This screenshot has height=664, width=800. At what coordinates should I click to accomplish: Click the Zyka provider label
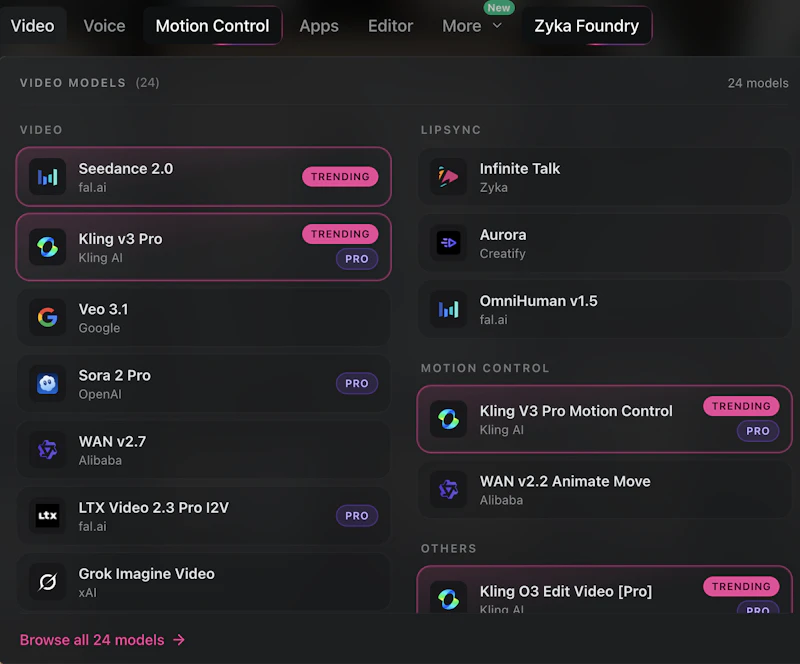(x=493, y=188)
